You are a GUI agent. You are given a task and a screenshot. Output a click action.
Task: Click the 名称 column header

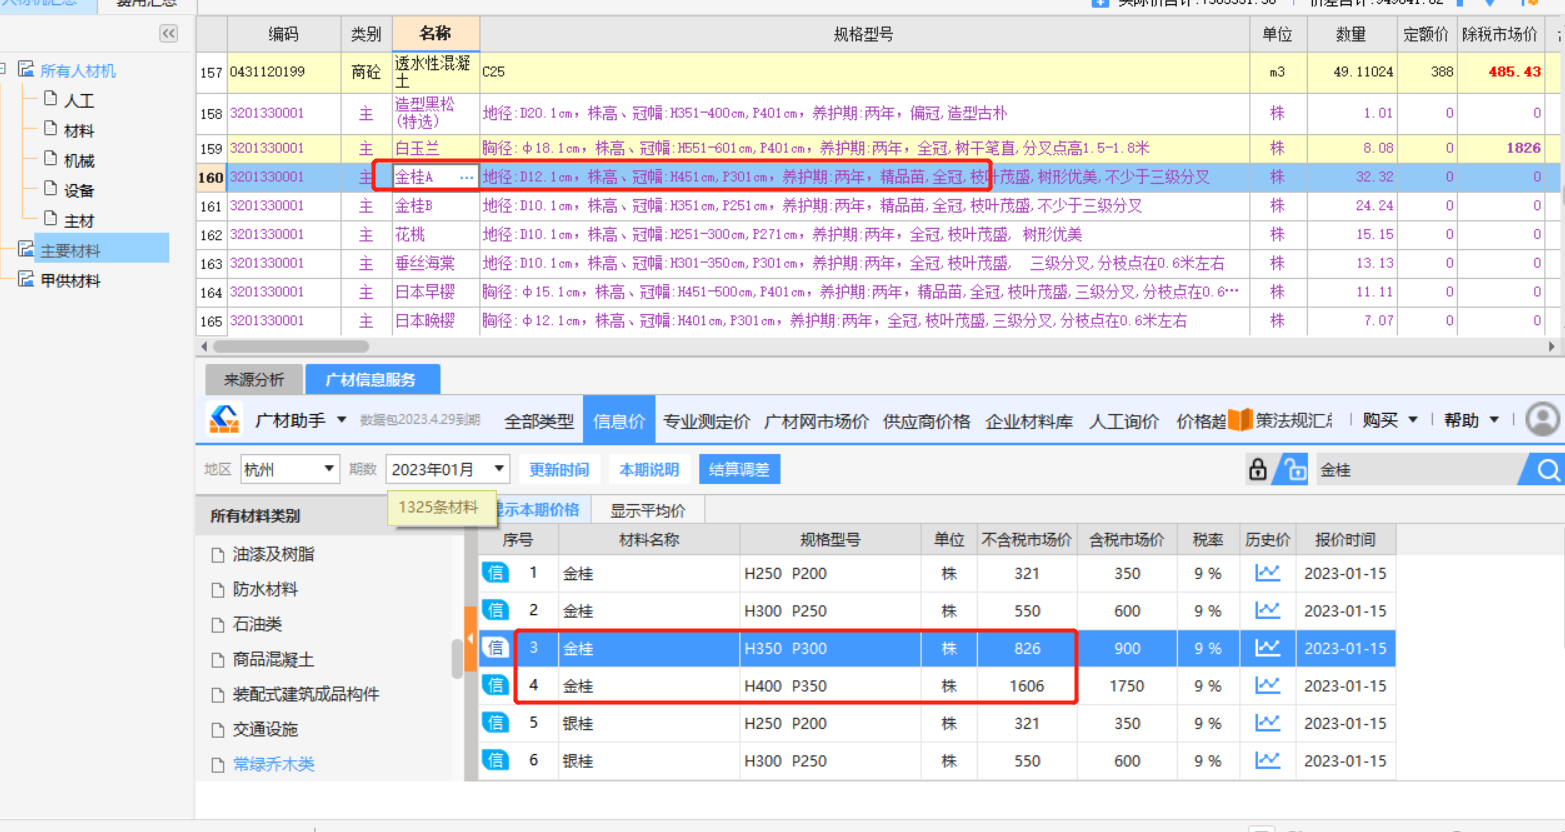436,34
